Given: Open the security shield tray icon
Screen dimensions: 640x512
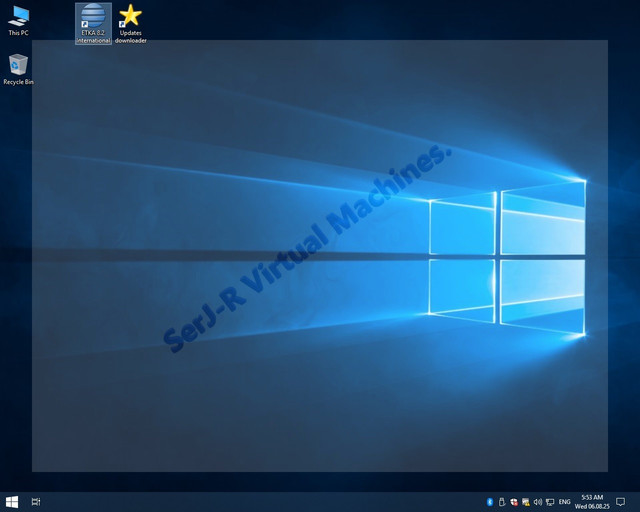Looking at the screenshot, I should (x=514, y=502).
